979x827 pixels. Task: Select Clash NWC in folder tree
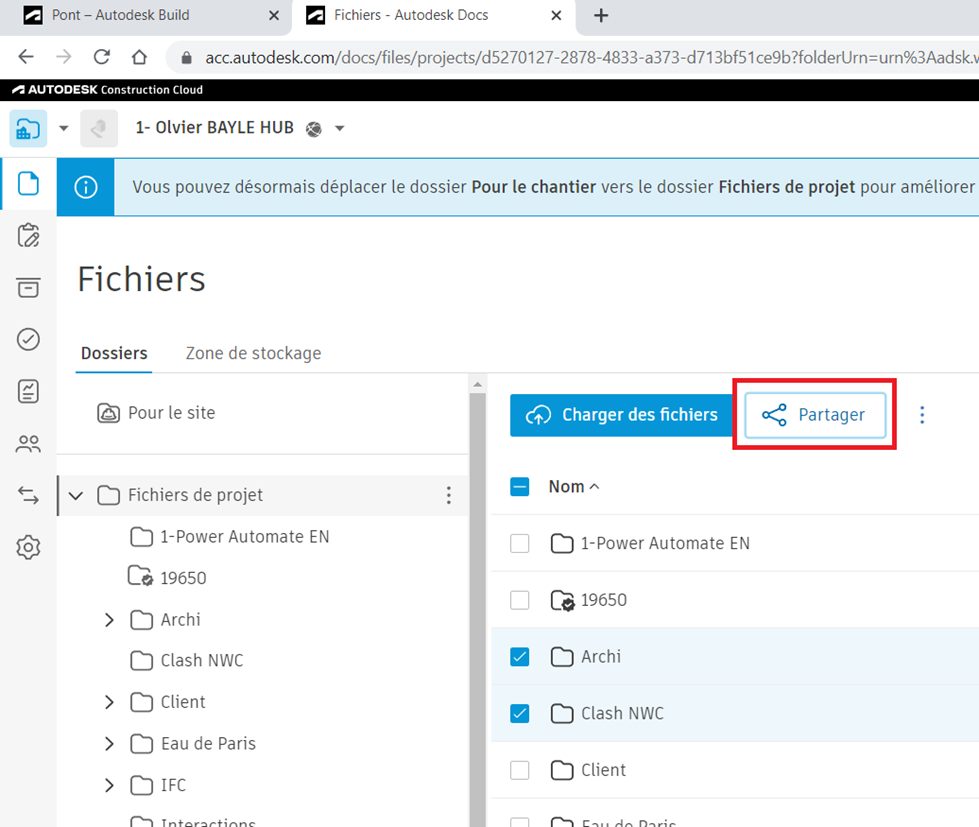202,660
